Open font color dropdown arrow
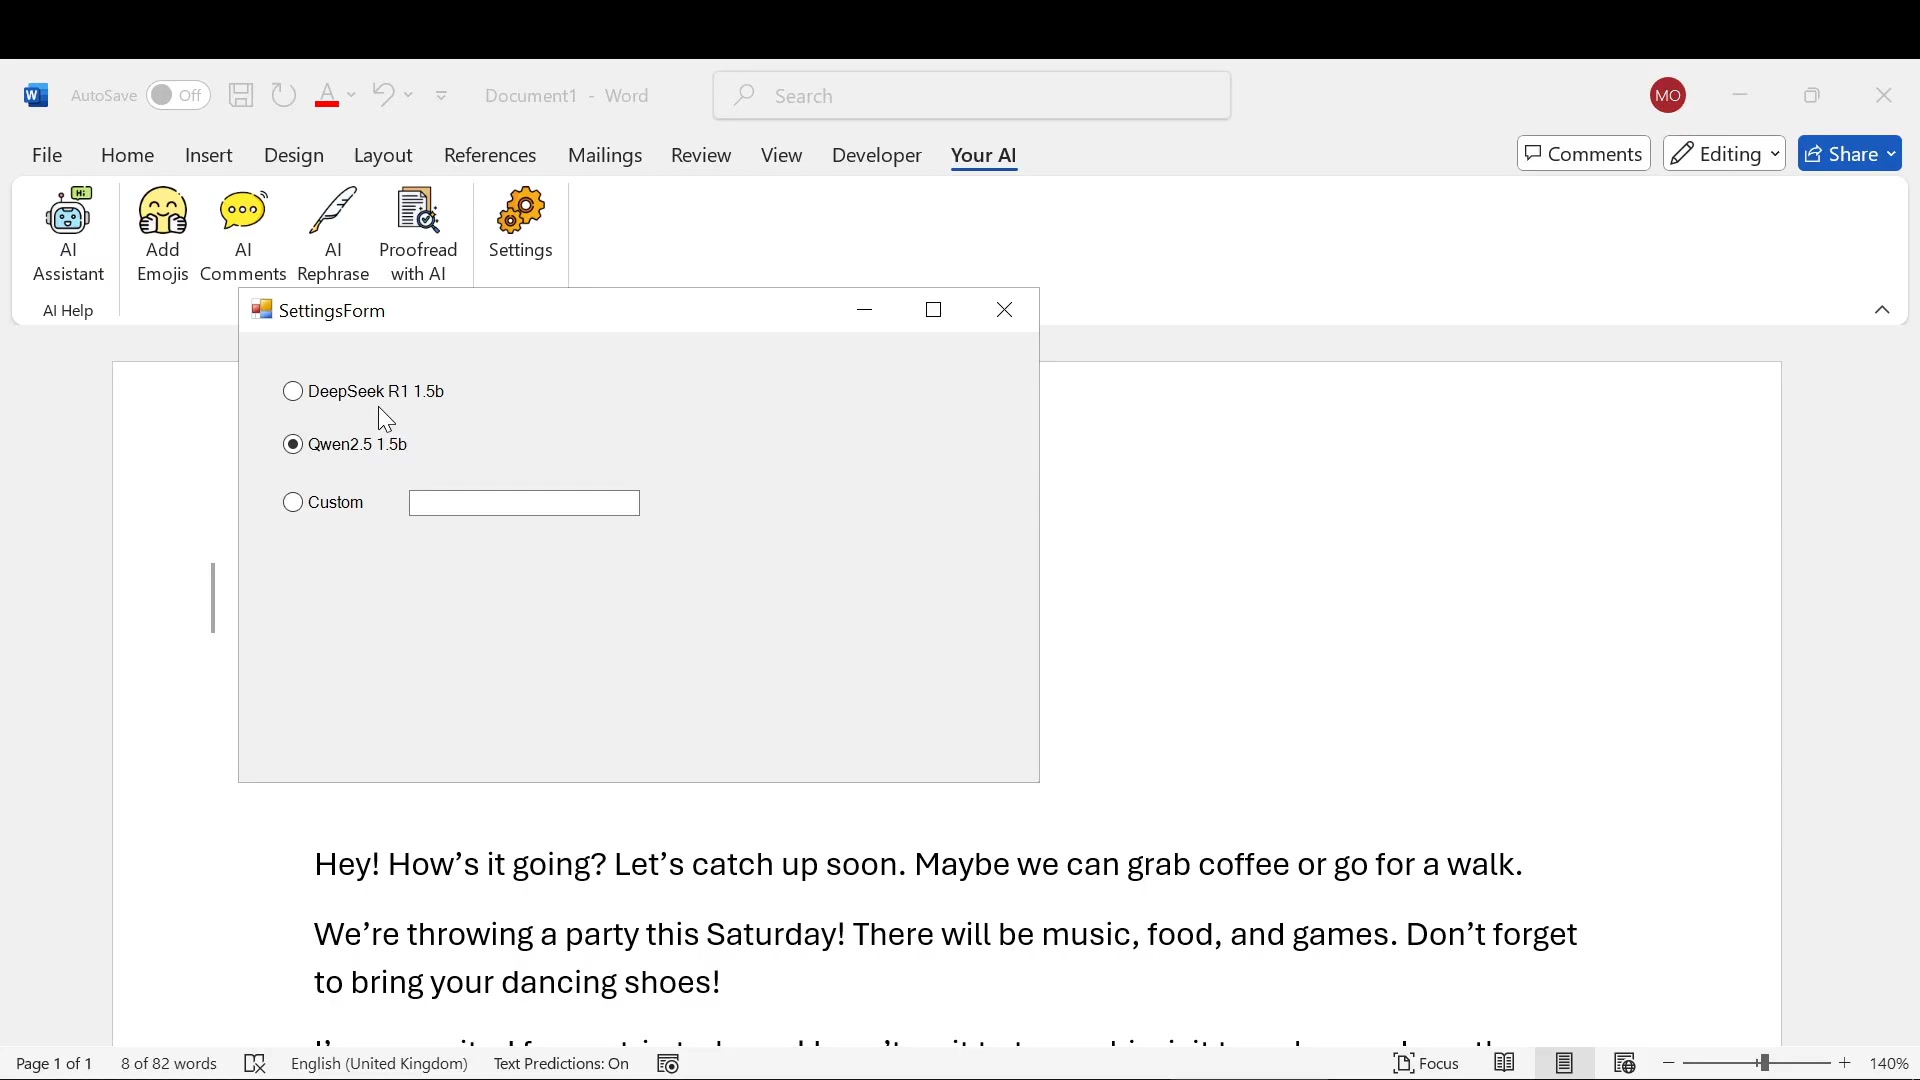This screenshot has height=1080, width=1920. pos(351,95)
